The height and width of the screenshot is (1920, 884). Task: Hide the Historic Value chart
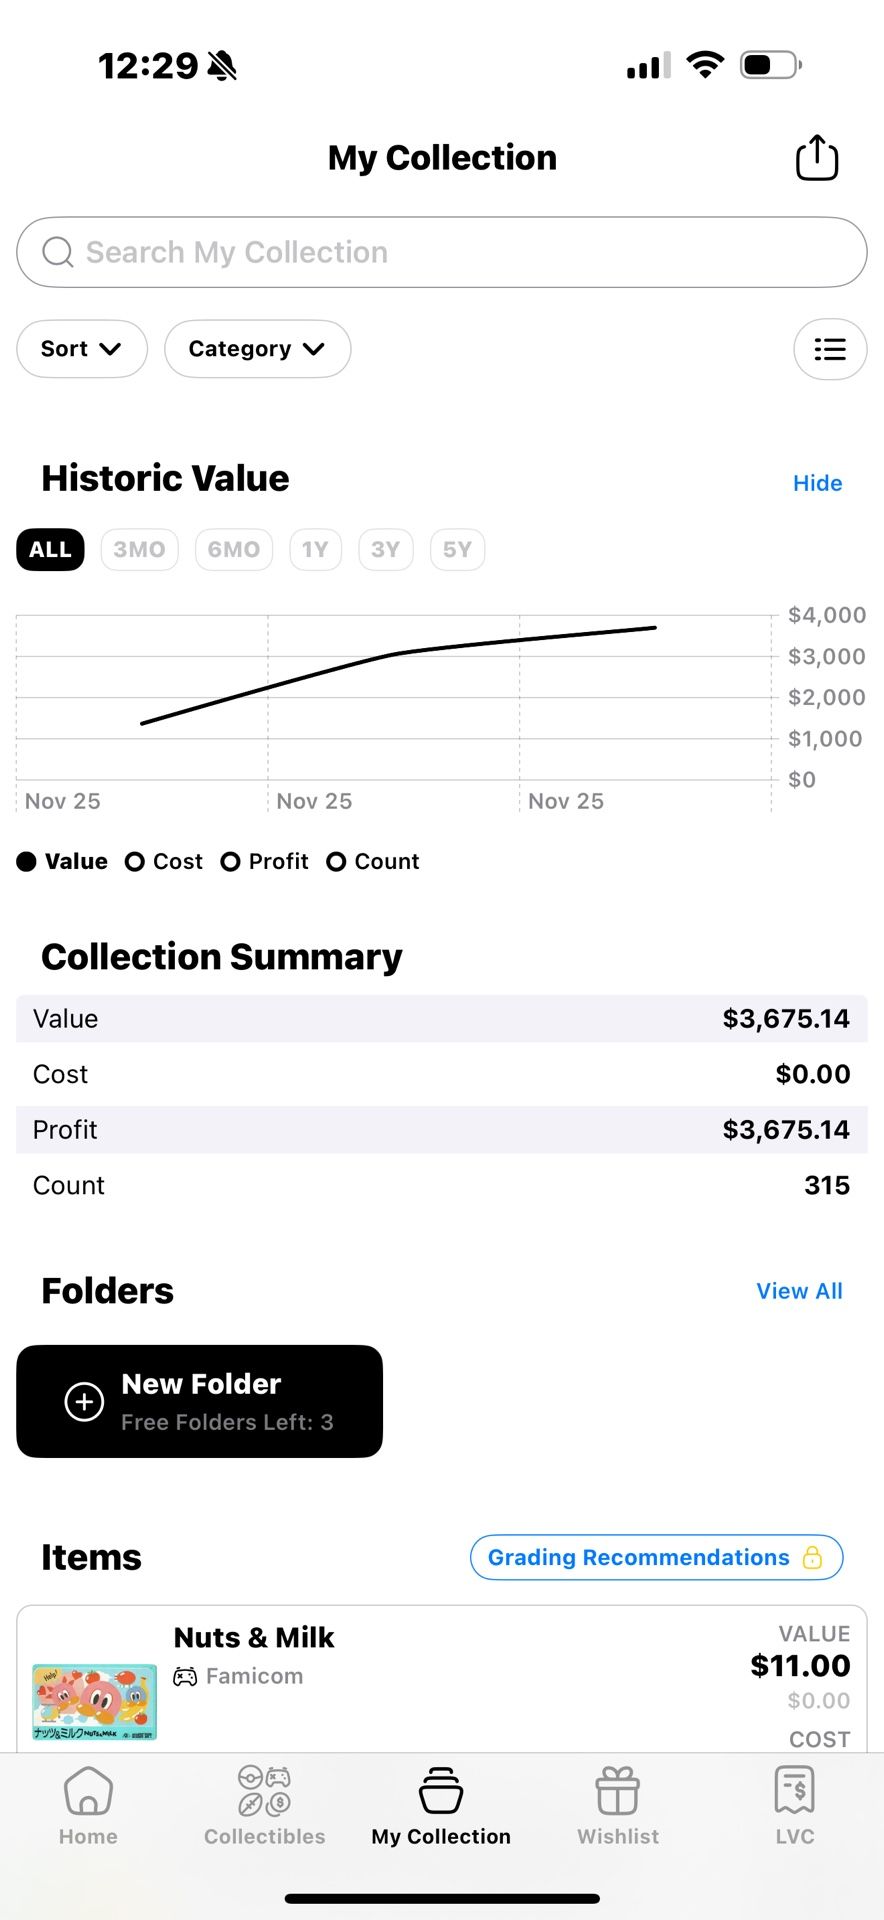(817, 483)
